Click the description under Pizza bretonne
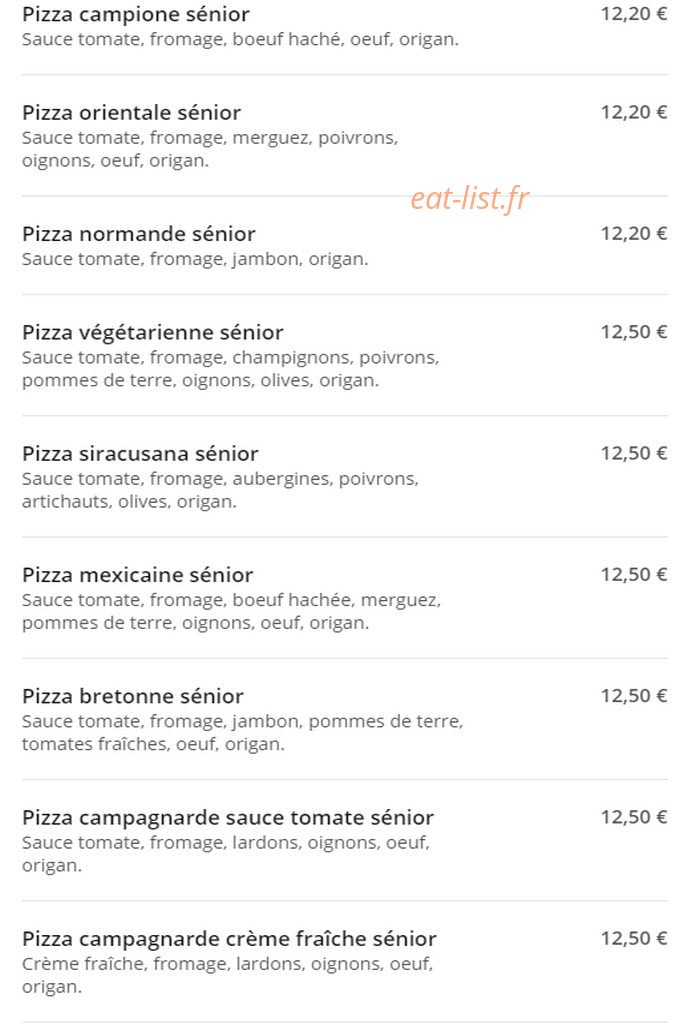Screen dimensions: 700x1023 coord(242,733)
